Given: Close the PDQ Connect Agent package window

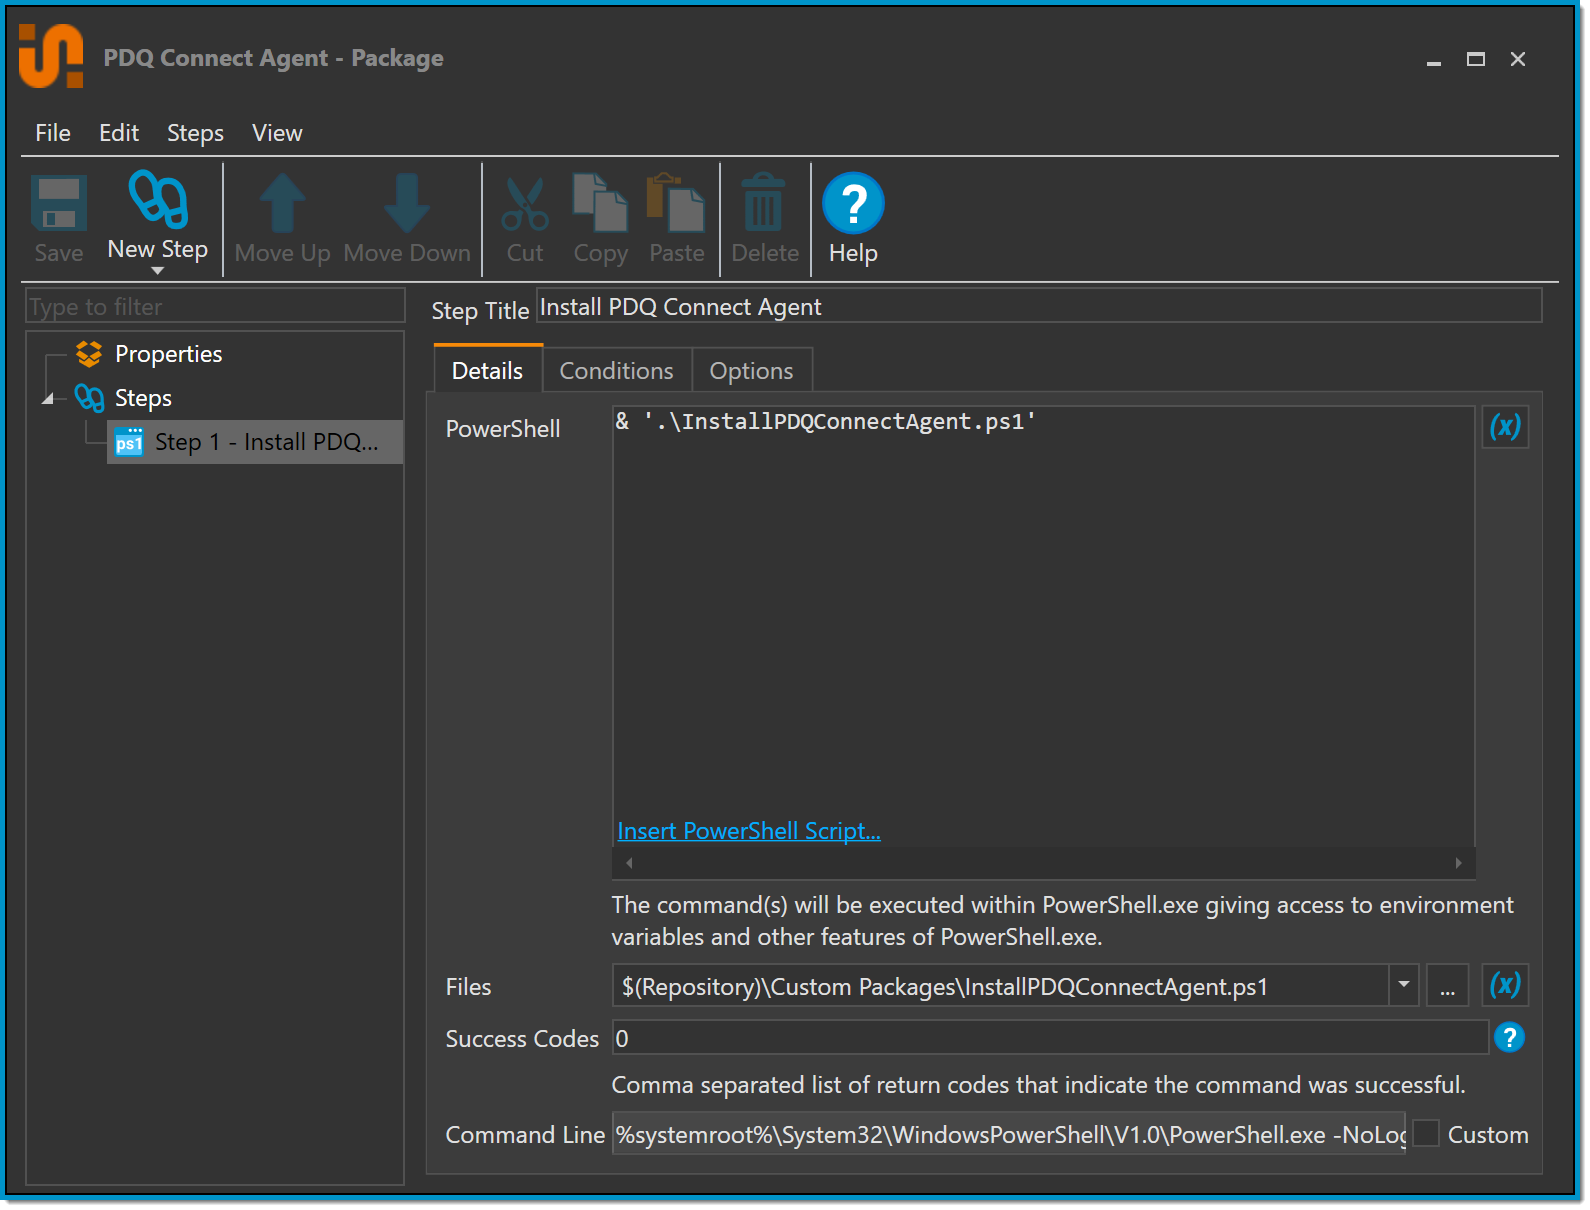Looking at the screenshot, I should (1518, 60).
